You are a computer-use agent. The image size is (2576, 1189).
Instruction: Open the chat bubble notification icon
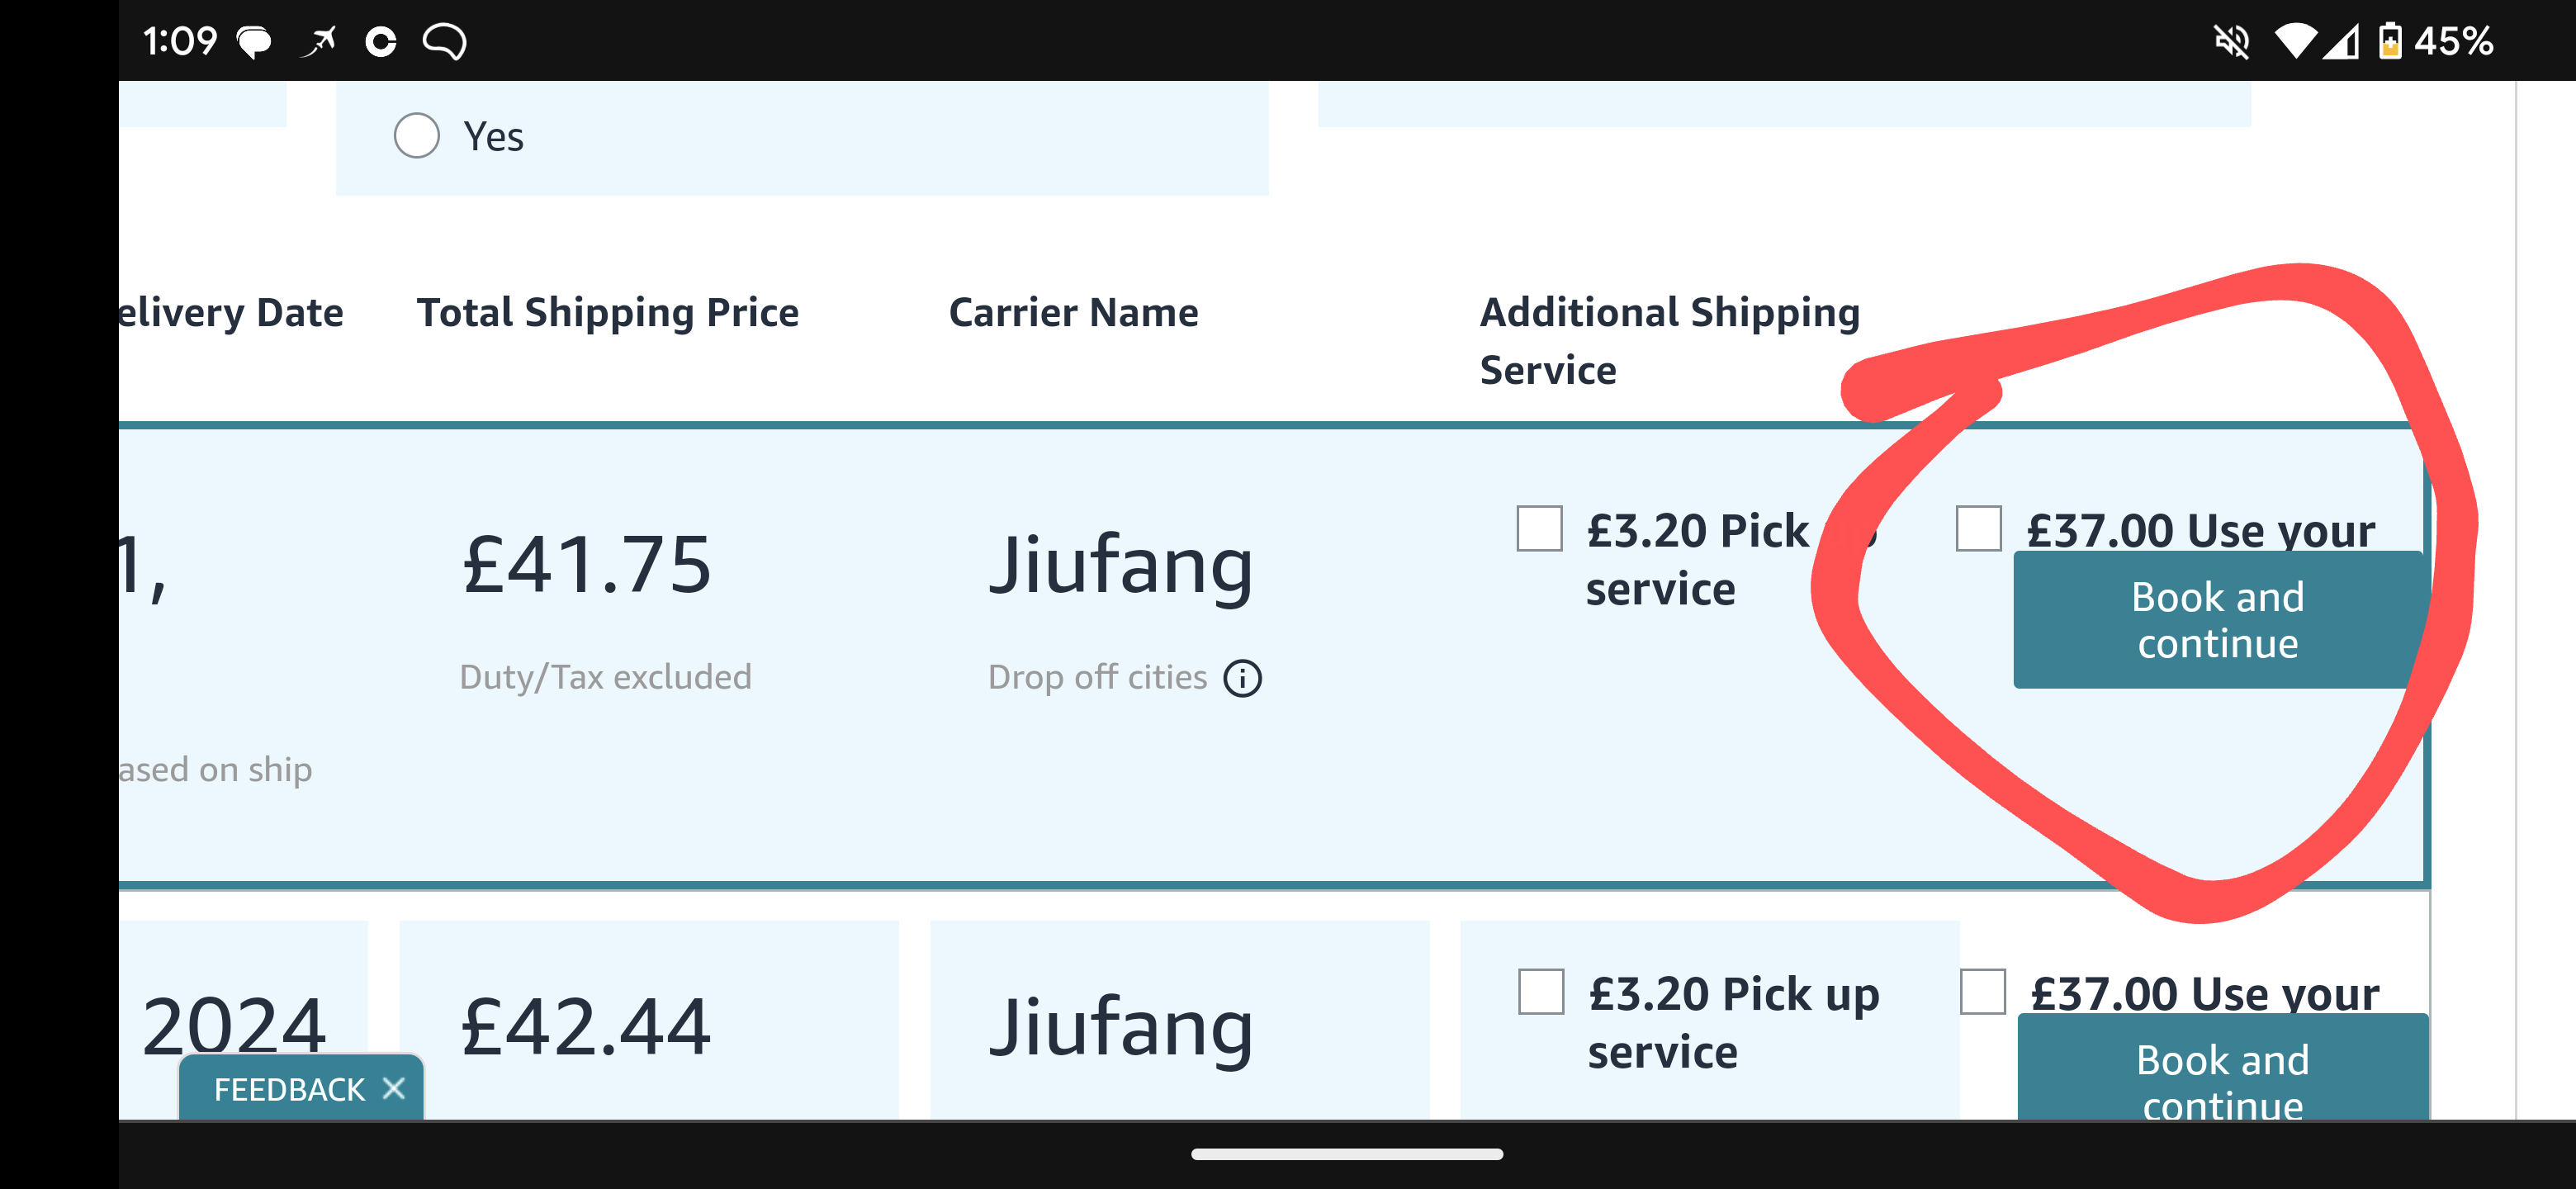pos(254,42)
